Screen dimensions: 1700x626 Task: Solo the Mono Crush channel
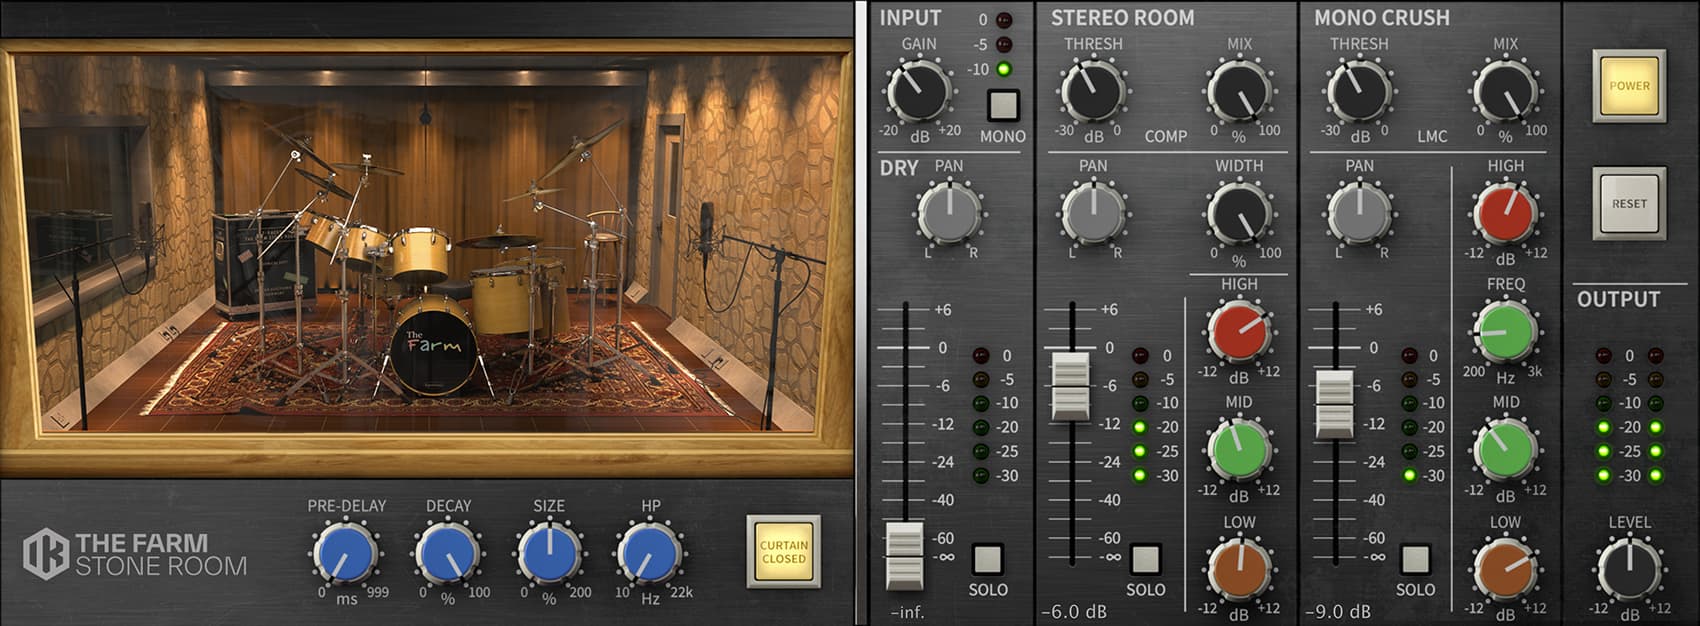(1415, 558)
